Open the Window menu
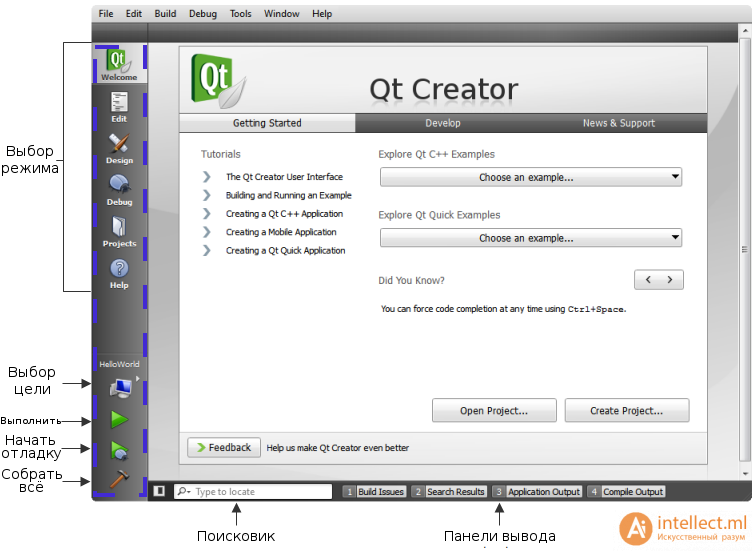Screen dimensions: 754x551 [x=281, y=13]
